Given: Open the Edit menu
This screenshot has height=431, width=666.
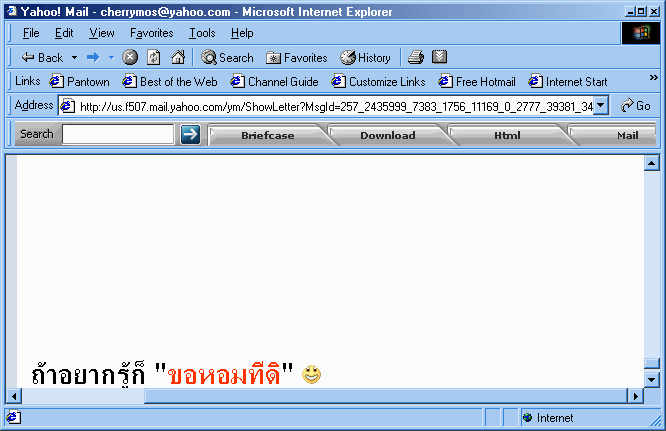Looking at the screenshot, I should tap(64, 33).
